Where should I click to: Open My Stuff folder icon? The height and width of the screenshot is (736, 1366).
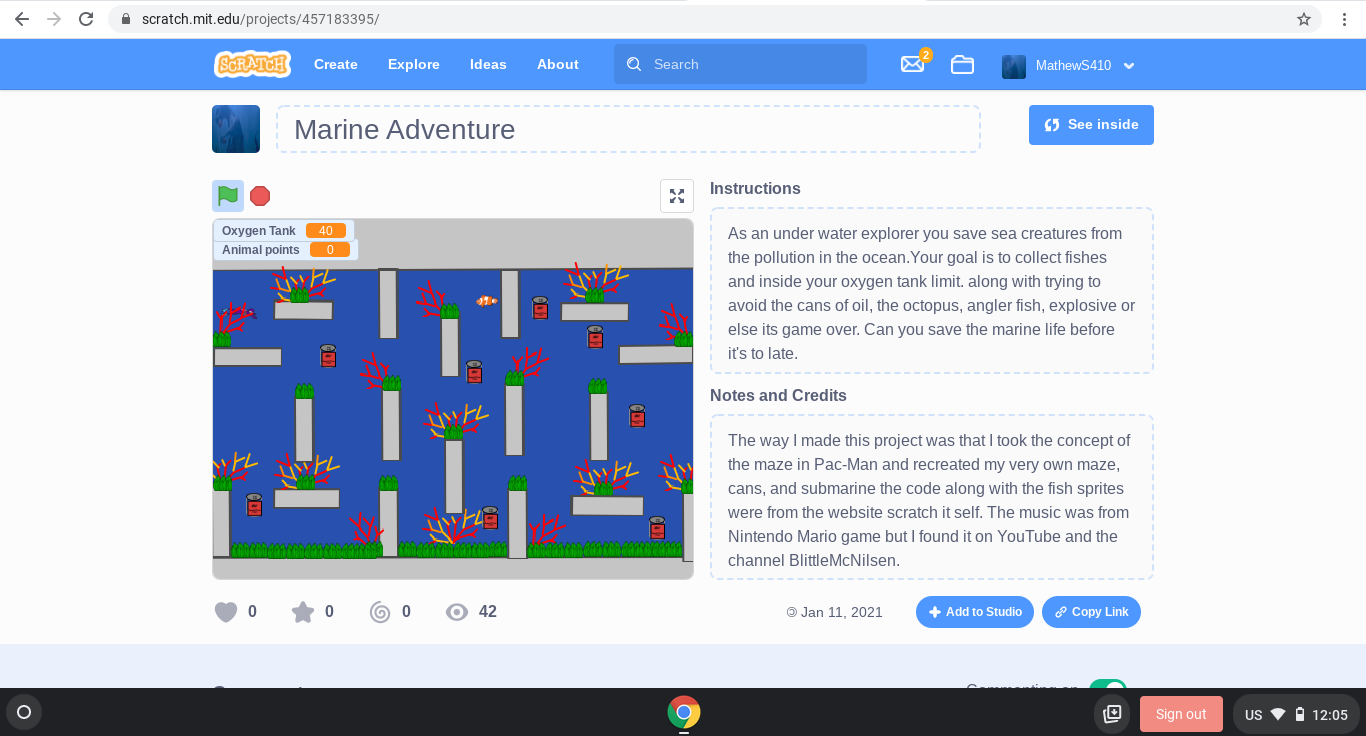pyautogui.click(x=962, y=64)
